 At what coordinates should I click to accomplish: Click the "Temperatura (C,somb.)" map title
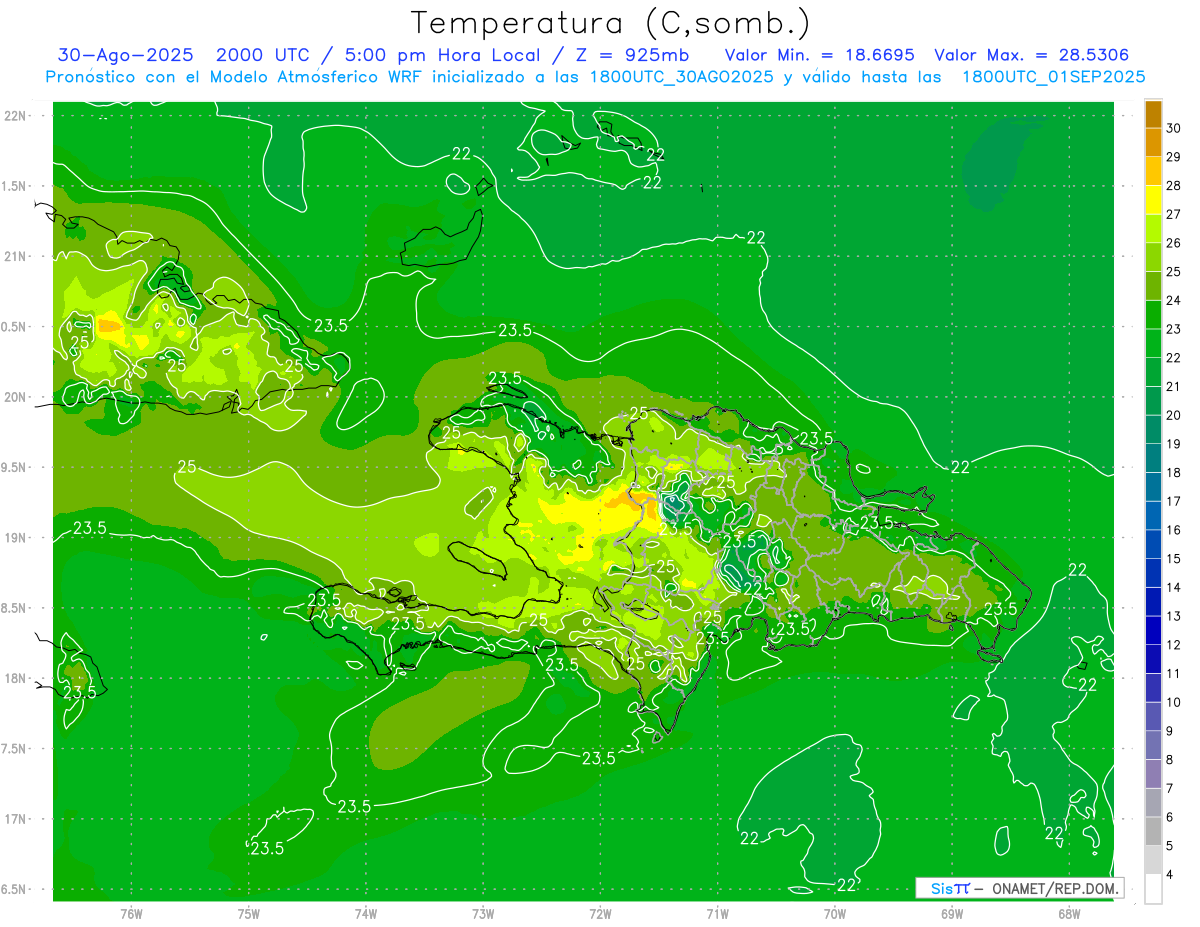611,23
